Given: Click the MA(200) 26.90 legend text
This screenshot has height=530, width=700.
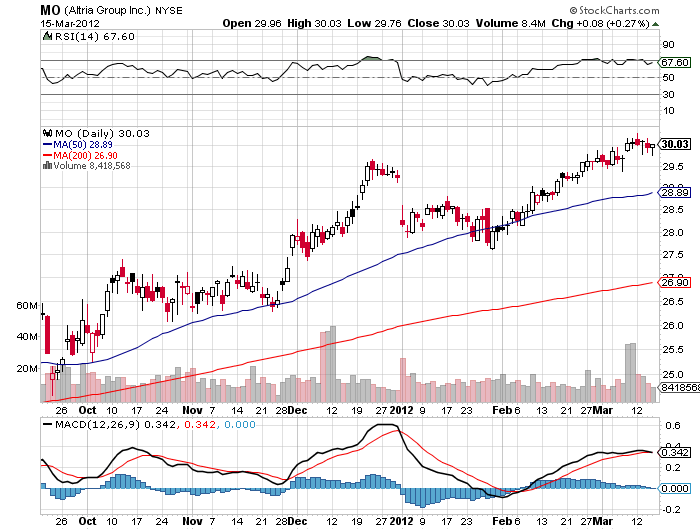Looking at the screenshot, I should (x=86, y=155).
